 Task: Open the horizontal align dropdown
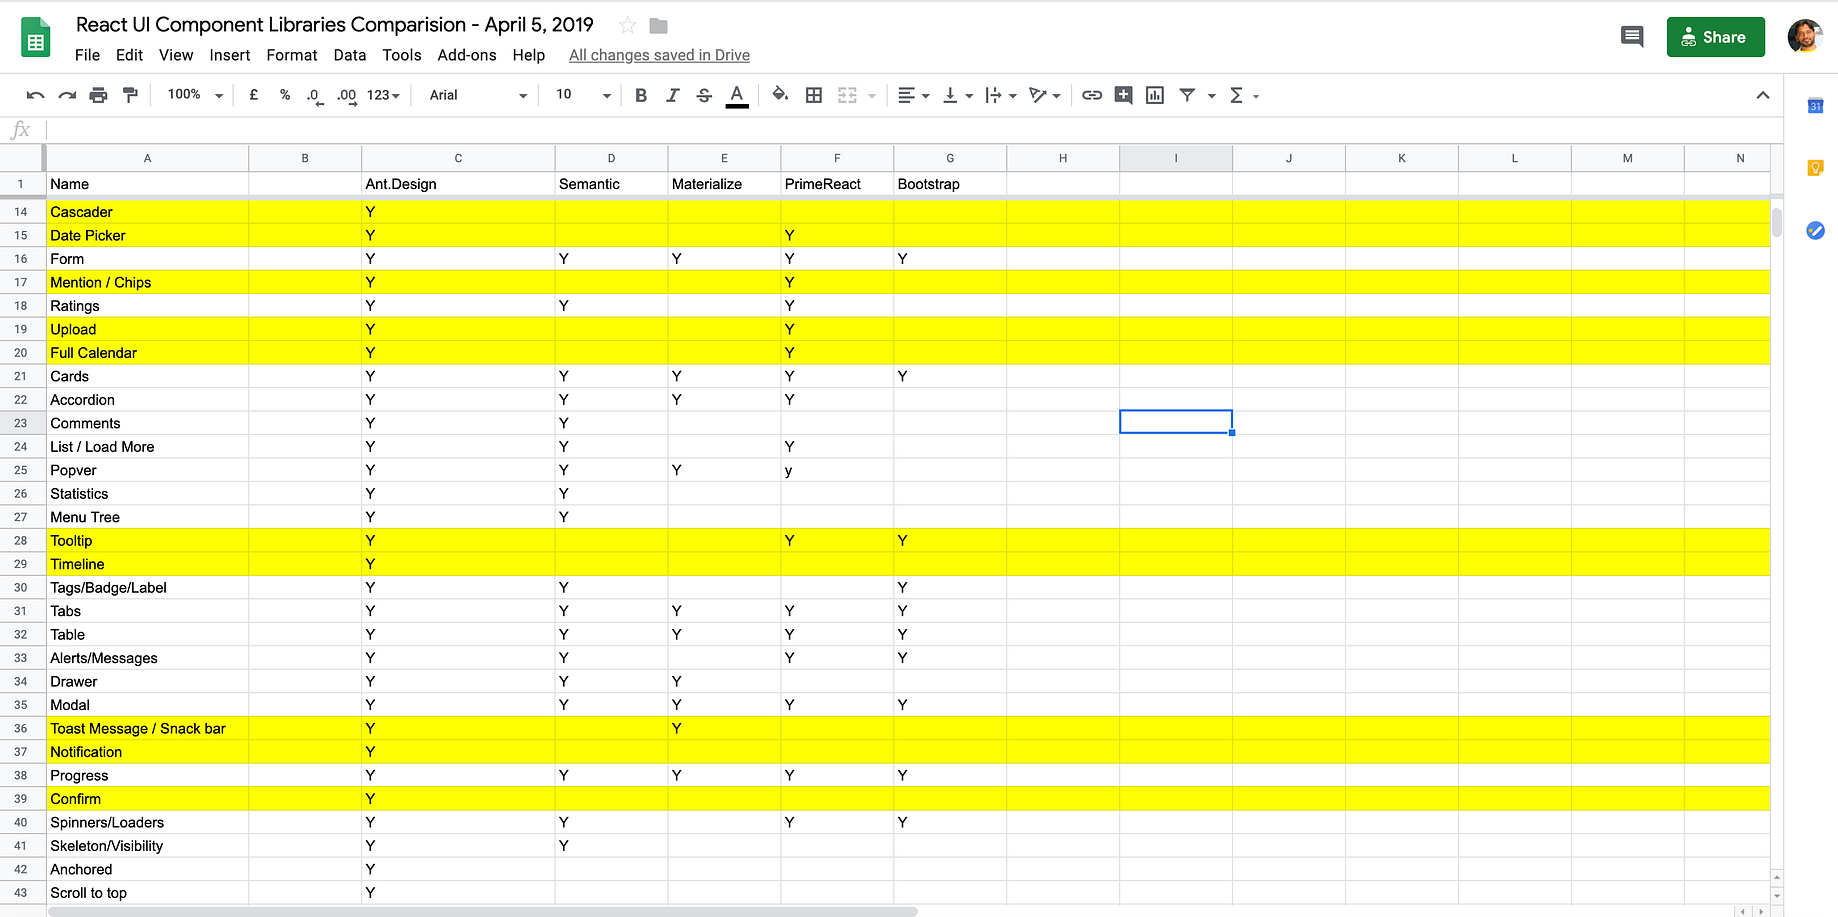click(914, 95)
